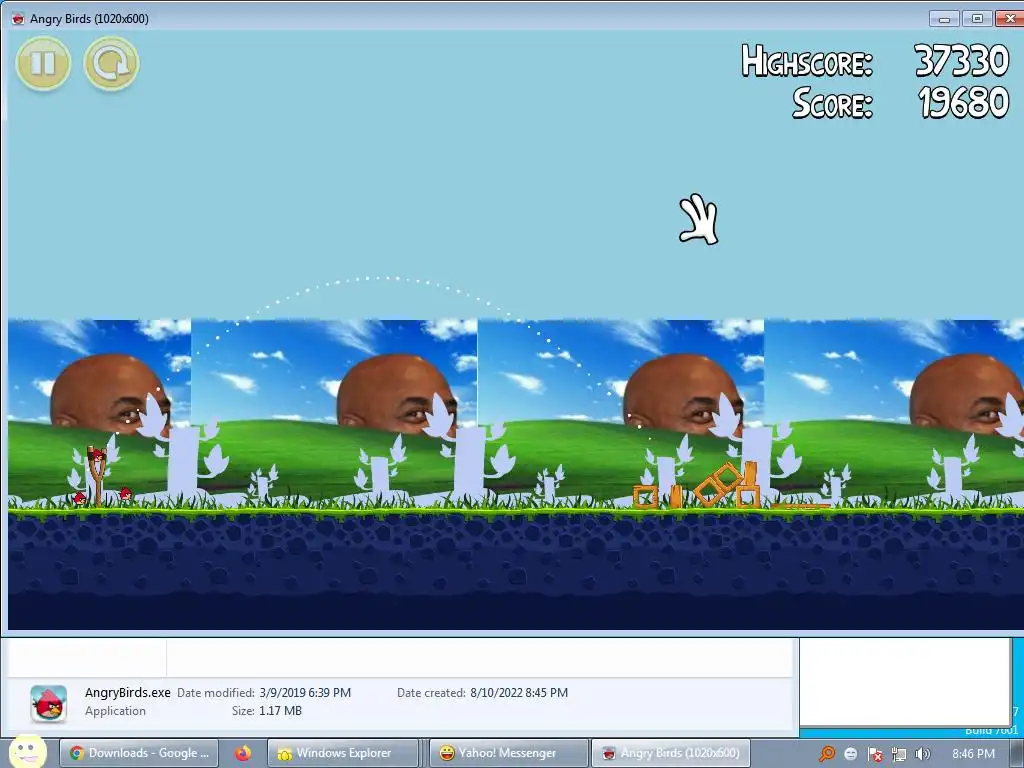
Task: Click the smiley face tray icon
Action: point(851,754)
